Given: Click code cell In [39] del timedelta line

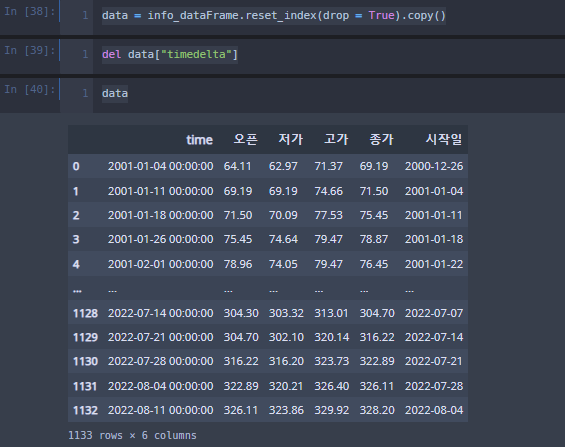Looking at the screenshot, I should click(x=170, y=55).
